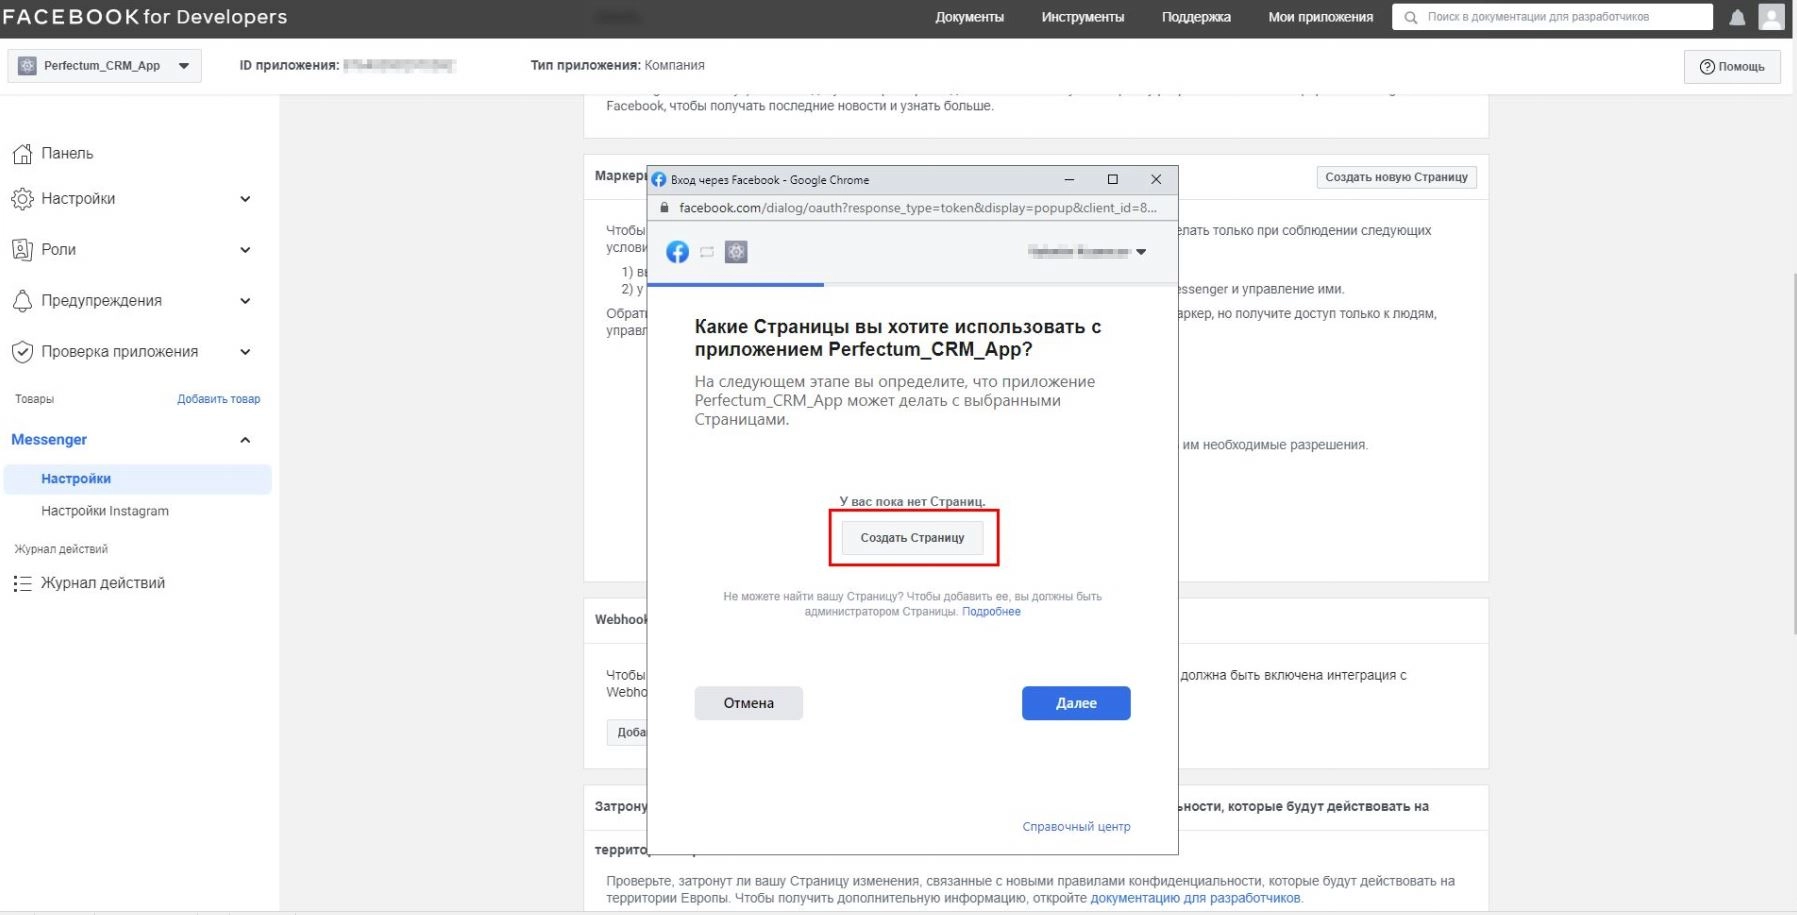Open the Инструменты menu
Screen dimensions: 1797x915
click(1082, 17)
